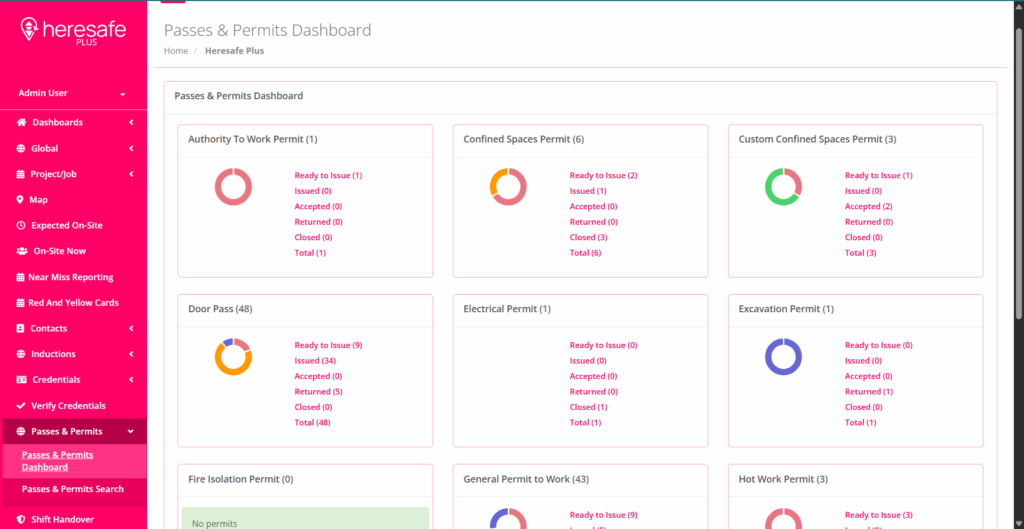
Task: Open Door Pass Issued (34) link
Action: point(313,361)
